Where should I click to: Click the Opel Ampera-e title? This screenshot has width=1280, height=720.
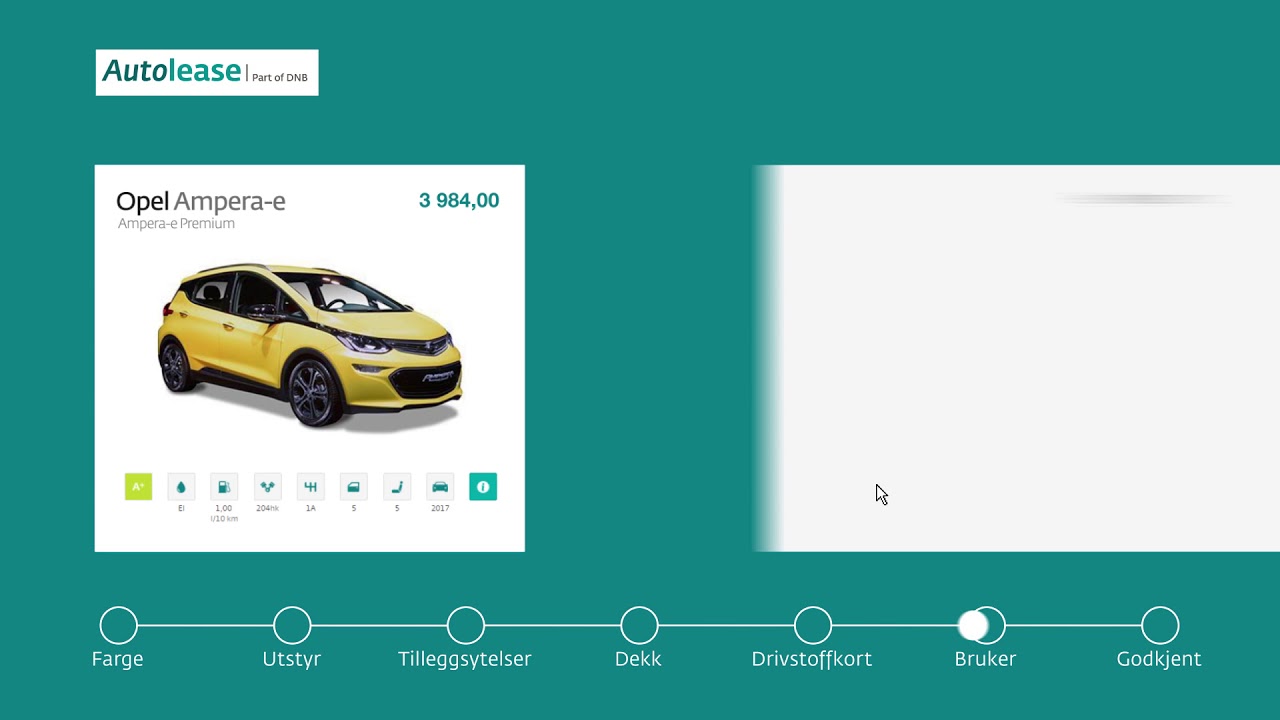(x=201, y=202)
